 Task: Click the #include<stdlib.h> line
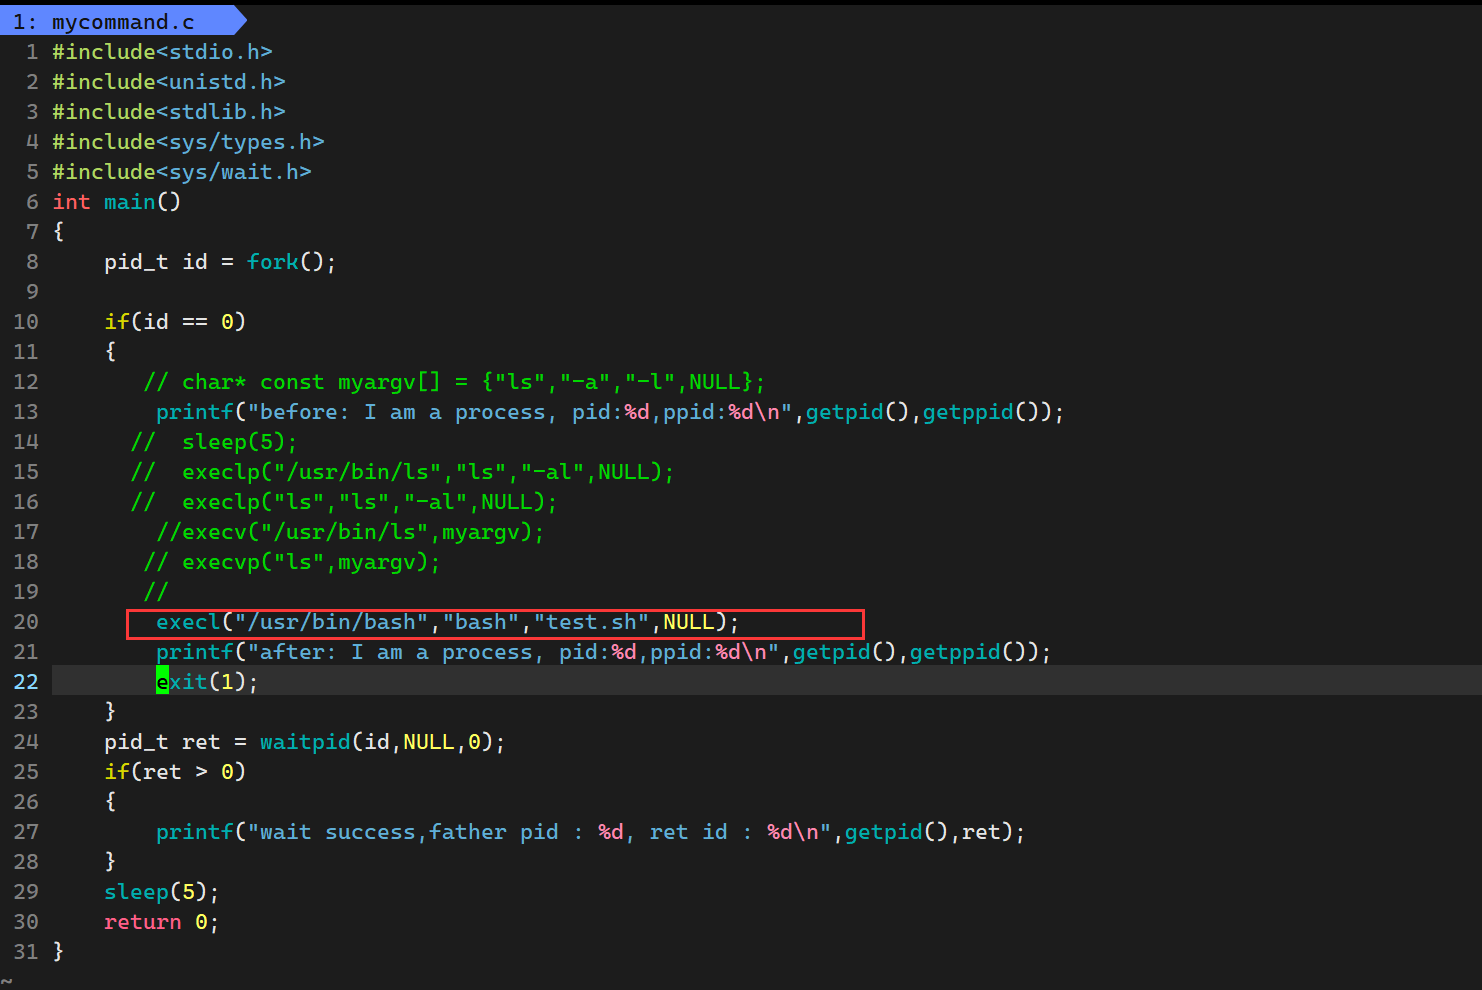[x=169, y=112]
